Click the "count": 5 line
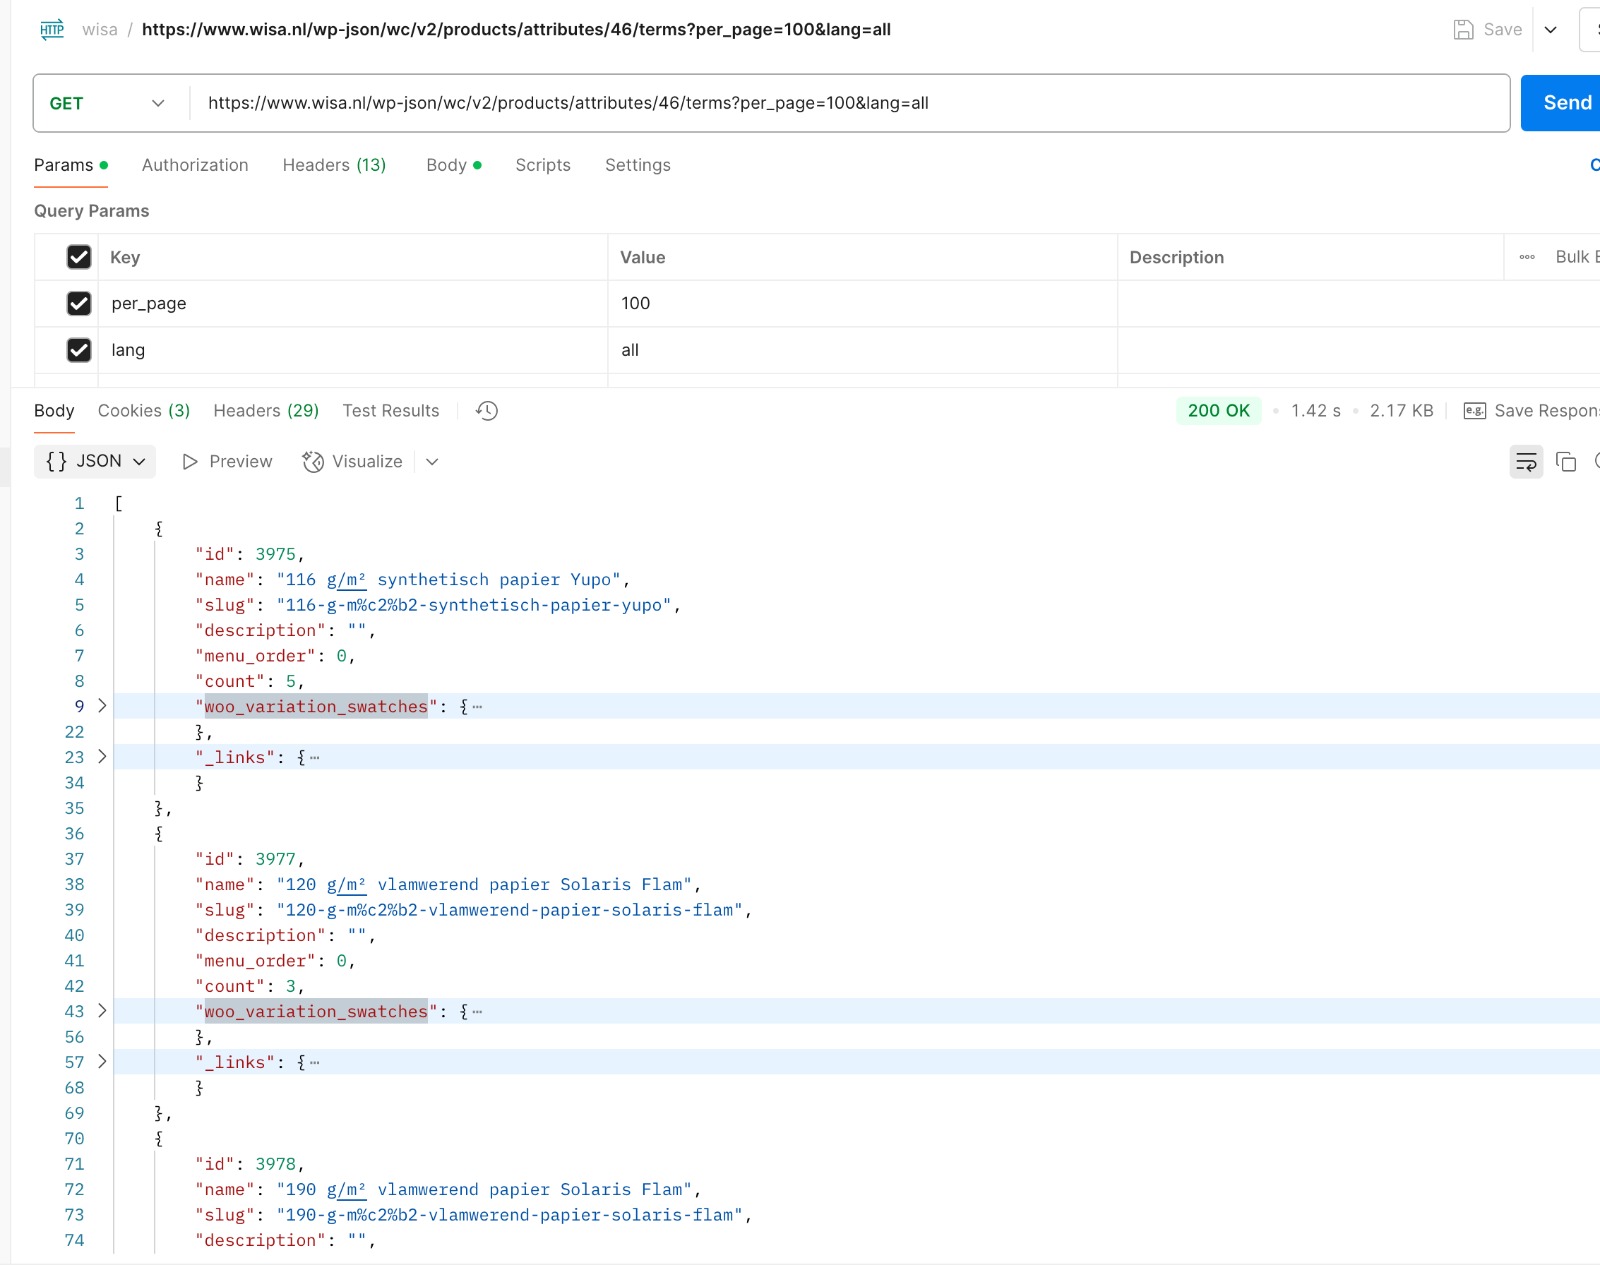 250,681
